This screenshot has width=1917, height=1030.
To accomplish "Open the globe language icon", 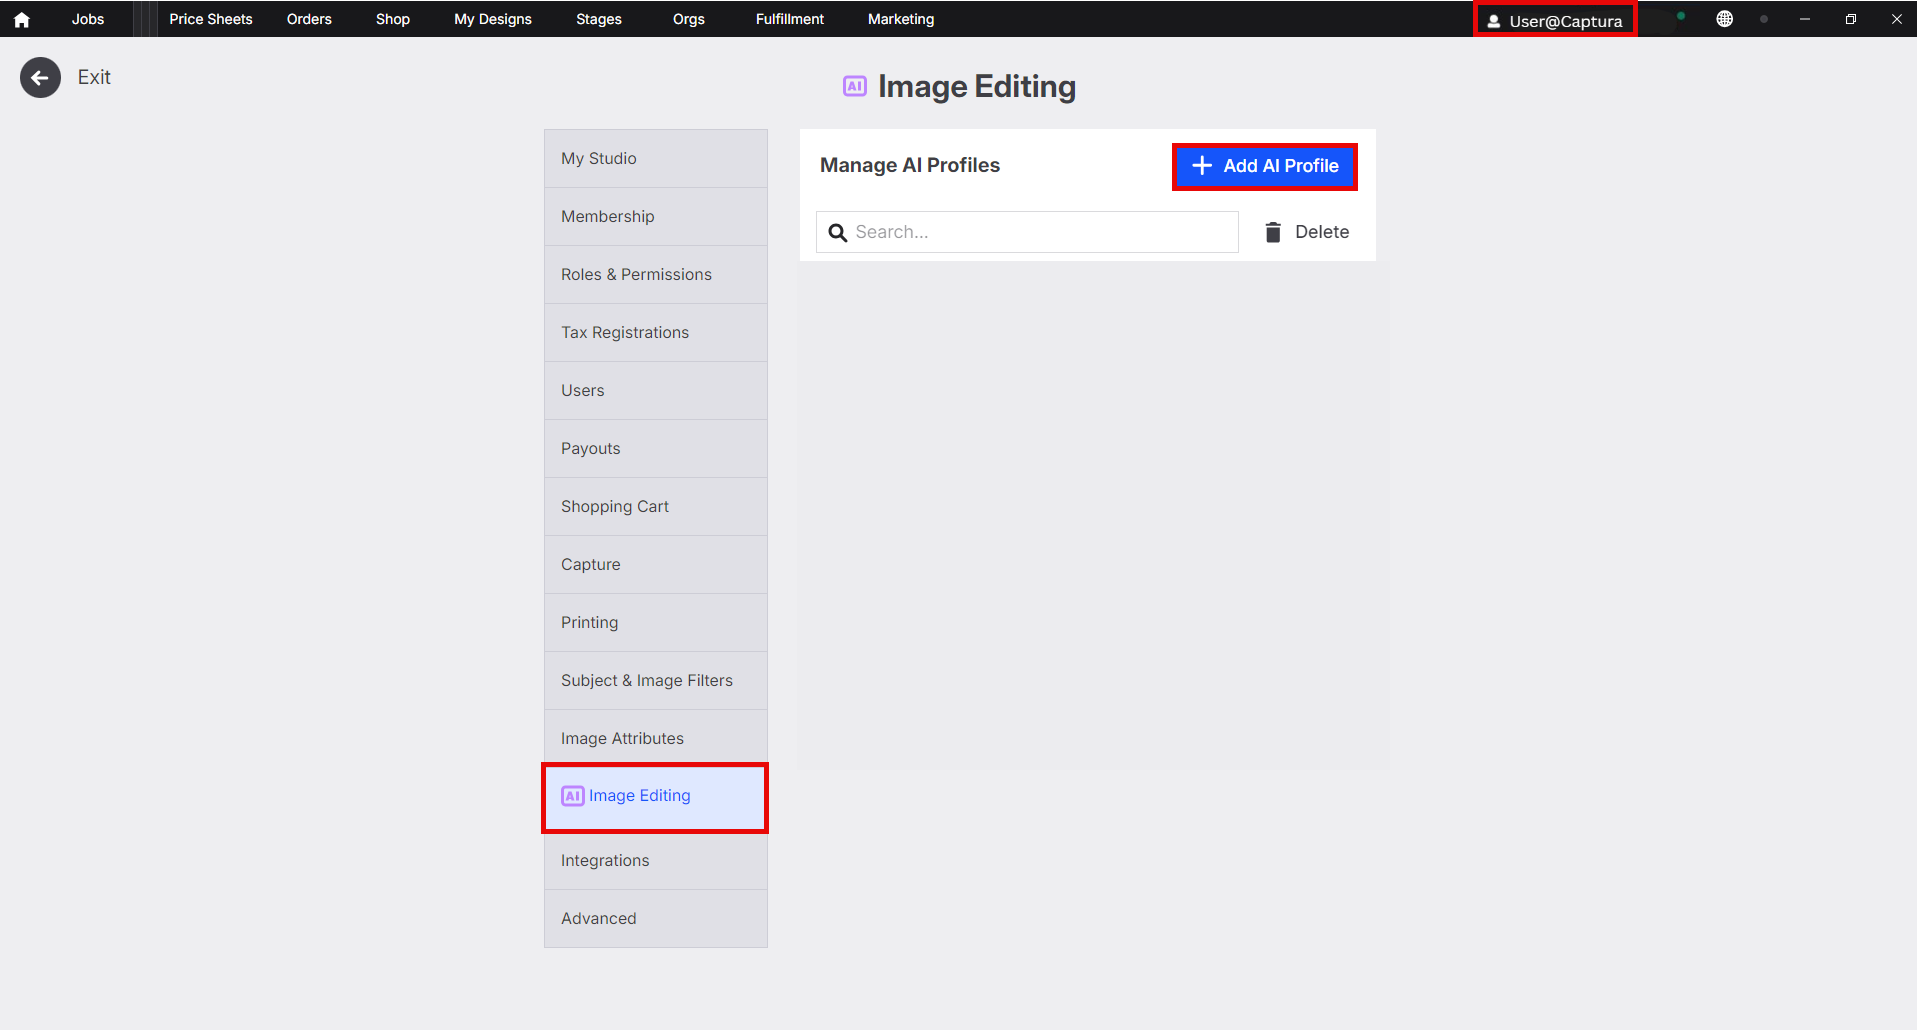I will [x=1724, y=19].
